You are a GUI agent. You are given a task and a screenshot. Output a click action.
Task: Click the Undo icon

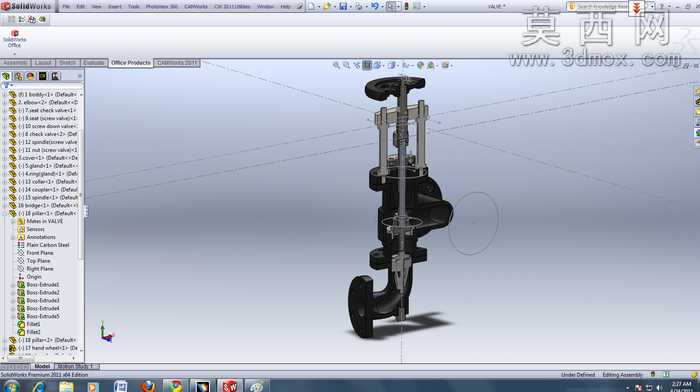coord(375,6)
